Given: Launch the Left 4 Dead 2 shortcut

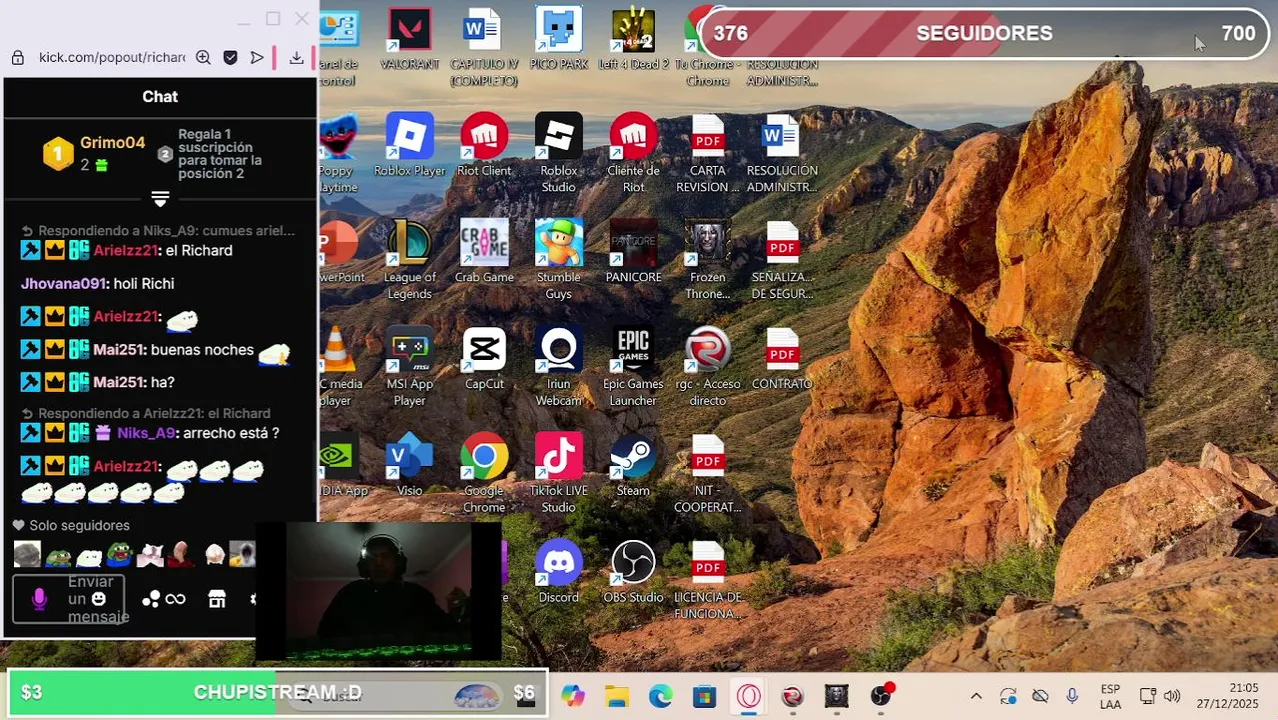Looking at the screenshot, I should point(633,38).
